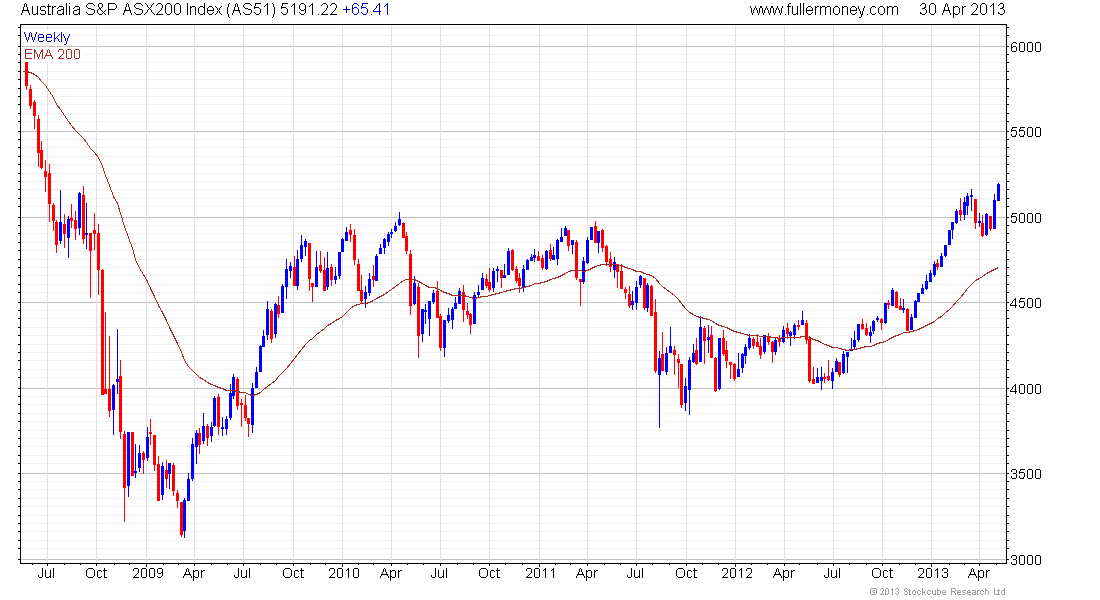Click the 'EMA 200' legend label
Image resolution: width=1100 pixels, height=600 pixels.
click(52, 54)
